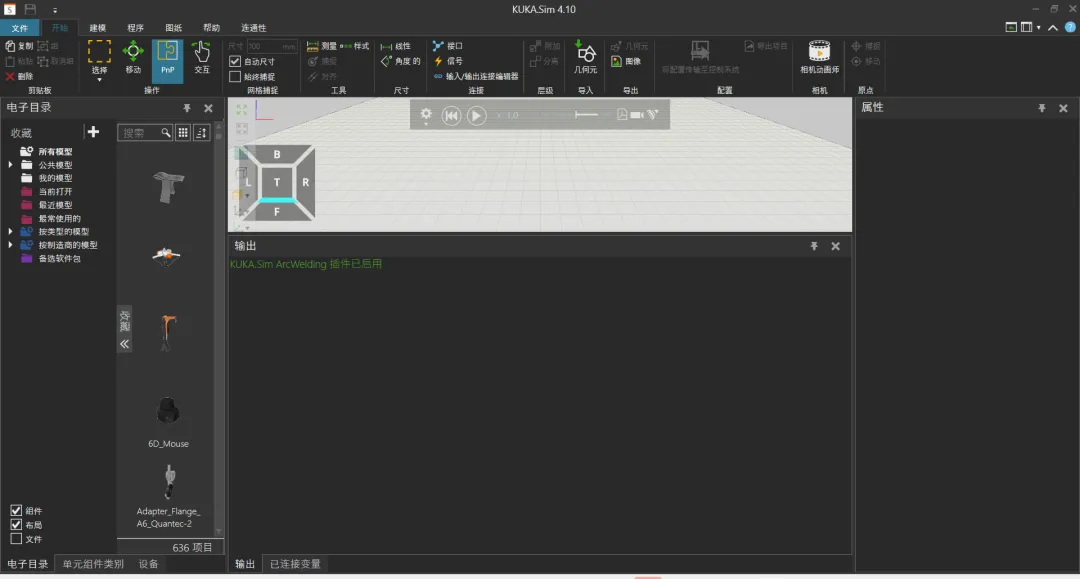Switch to 程序 ribbon tab
The width and height of the screenshot is (1080, 579).
(x=136, y=28)
